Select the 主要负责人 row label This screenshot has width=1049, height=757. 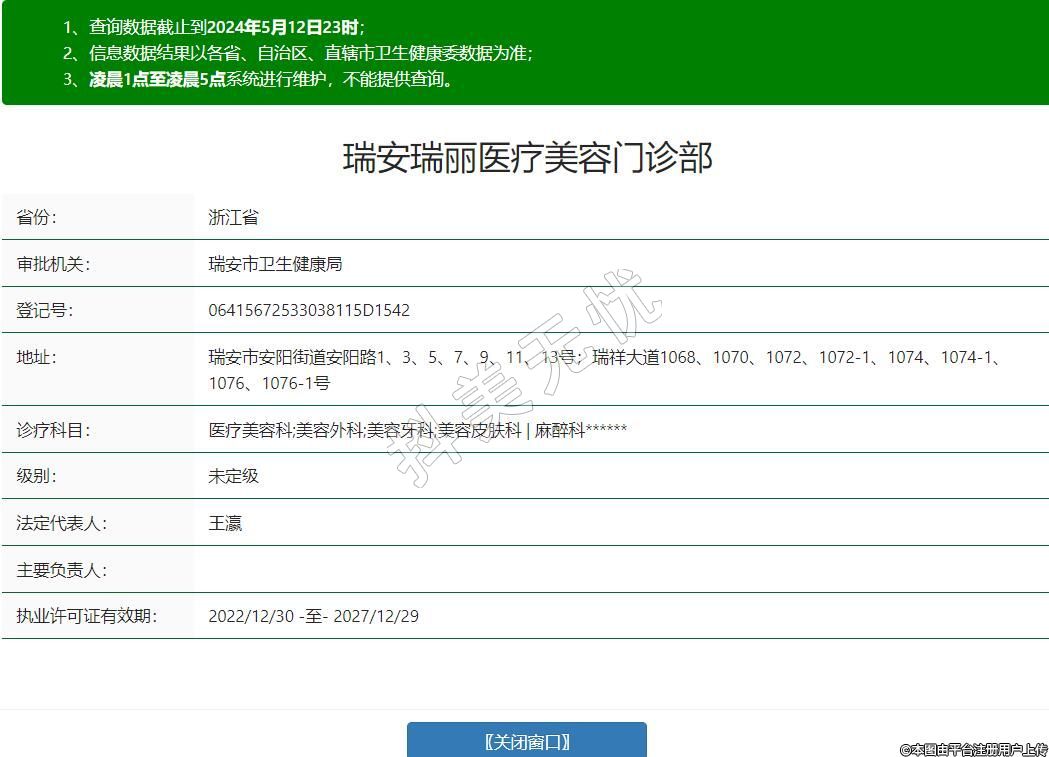point(61,570)
